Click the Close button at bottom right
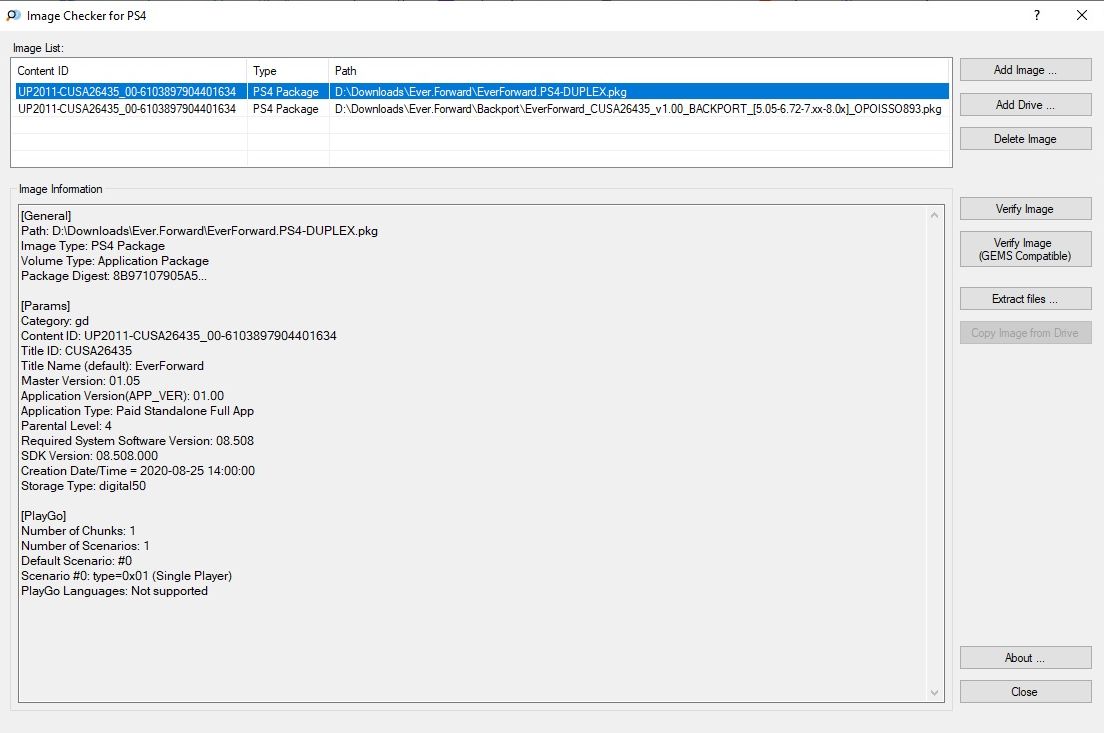Viewport: 1104px width, 733px height. 1025,691
